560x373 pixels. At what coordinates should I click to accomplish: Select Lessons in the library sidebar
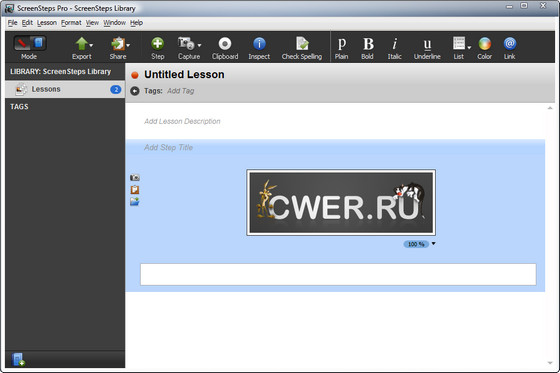pyautogui.click(x=65, y=89)
